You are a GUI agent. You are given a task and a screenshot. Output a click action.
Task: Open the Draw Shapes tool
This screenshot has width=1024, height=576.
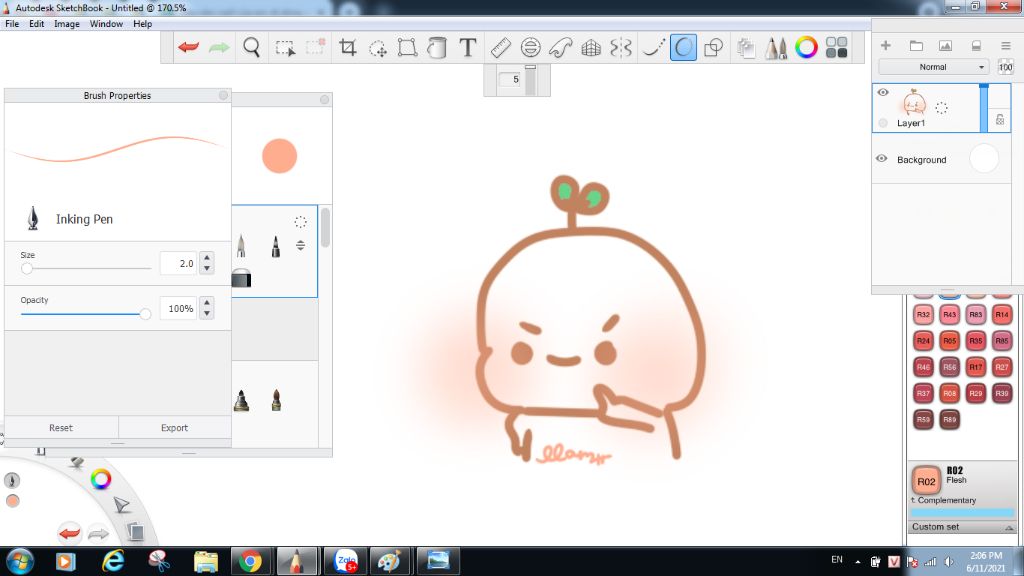click(x=714, y=47)
